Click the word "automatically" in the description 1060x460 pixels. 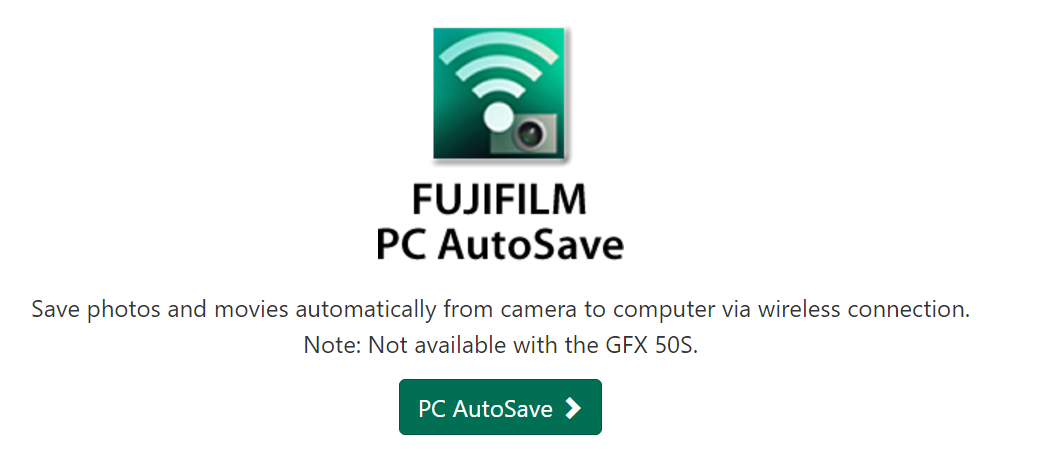pyautogui.click(x=366, y=310)
